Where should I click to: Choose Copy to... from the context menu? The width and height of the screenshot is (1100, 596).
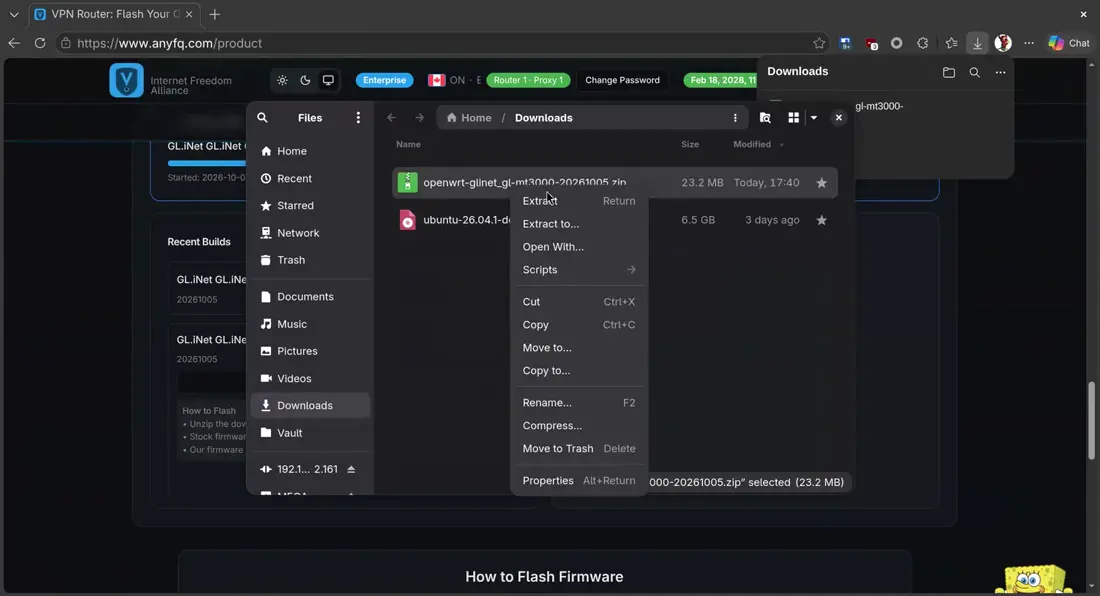(x=579, y=371)
